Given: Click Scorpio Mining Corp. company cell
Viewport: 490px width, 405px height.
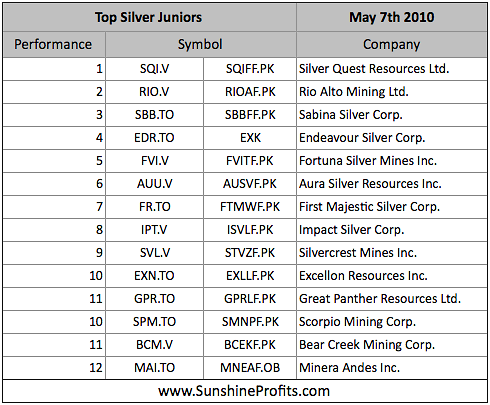Looking at the screenshot, I should coord(392,322).
